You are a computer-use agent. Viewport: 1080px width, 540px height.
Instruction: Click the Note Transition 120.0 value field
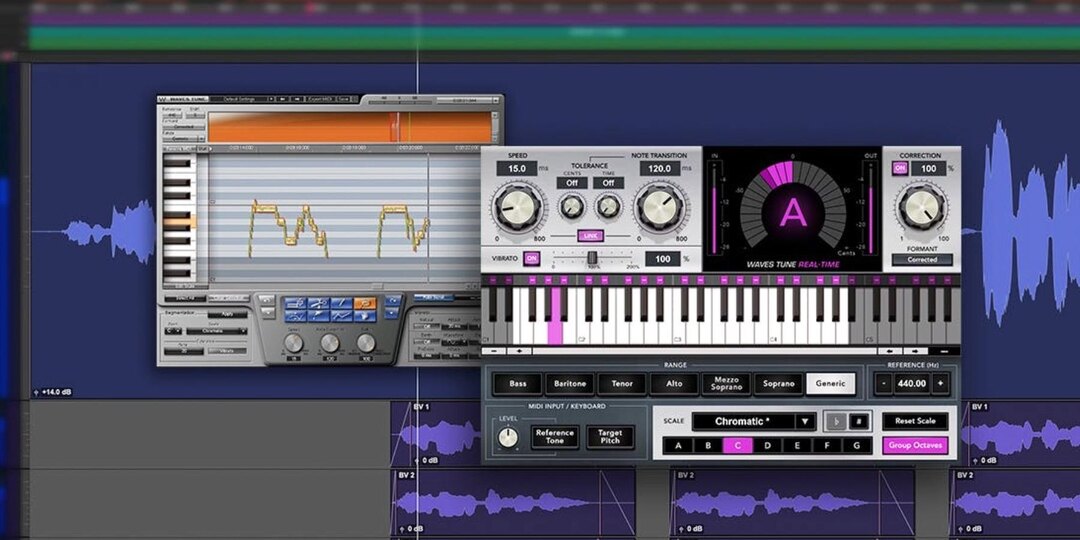tap(660, 168)
